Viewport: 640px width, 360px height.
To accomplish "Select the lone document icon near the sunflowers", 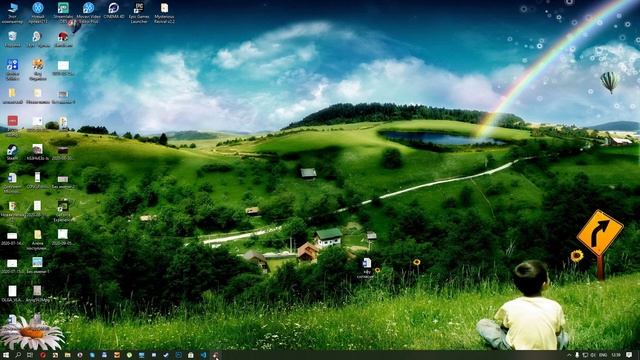I will click(x=366, y=268).
